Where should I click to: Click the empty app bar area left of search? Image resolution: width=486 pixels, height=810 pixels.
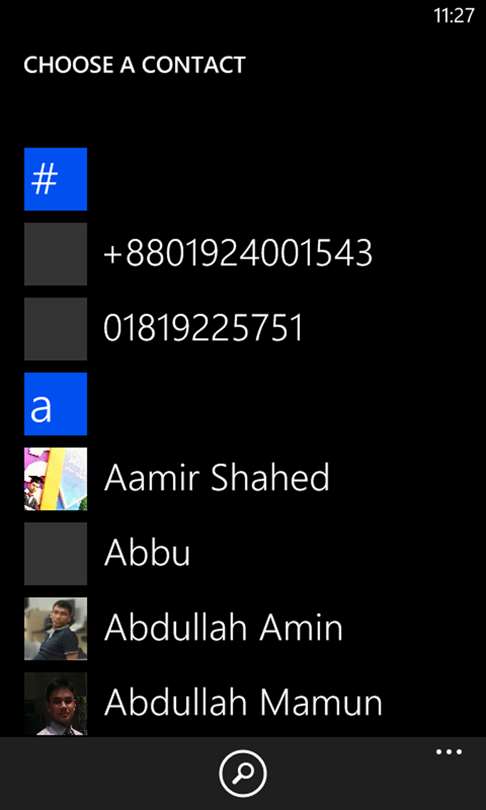108,773
